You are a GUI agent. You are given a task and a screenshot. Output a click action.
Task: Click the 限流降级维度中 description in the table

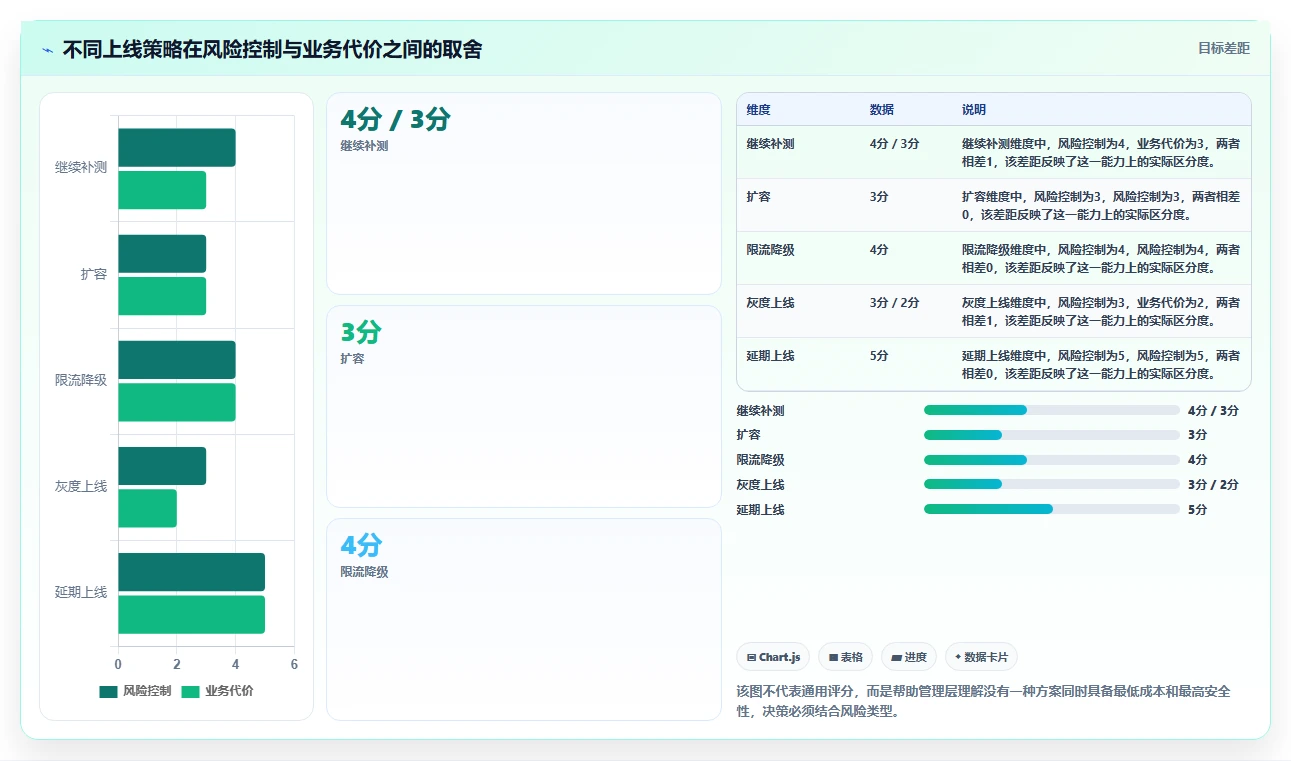(1101, 259)
